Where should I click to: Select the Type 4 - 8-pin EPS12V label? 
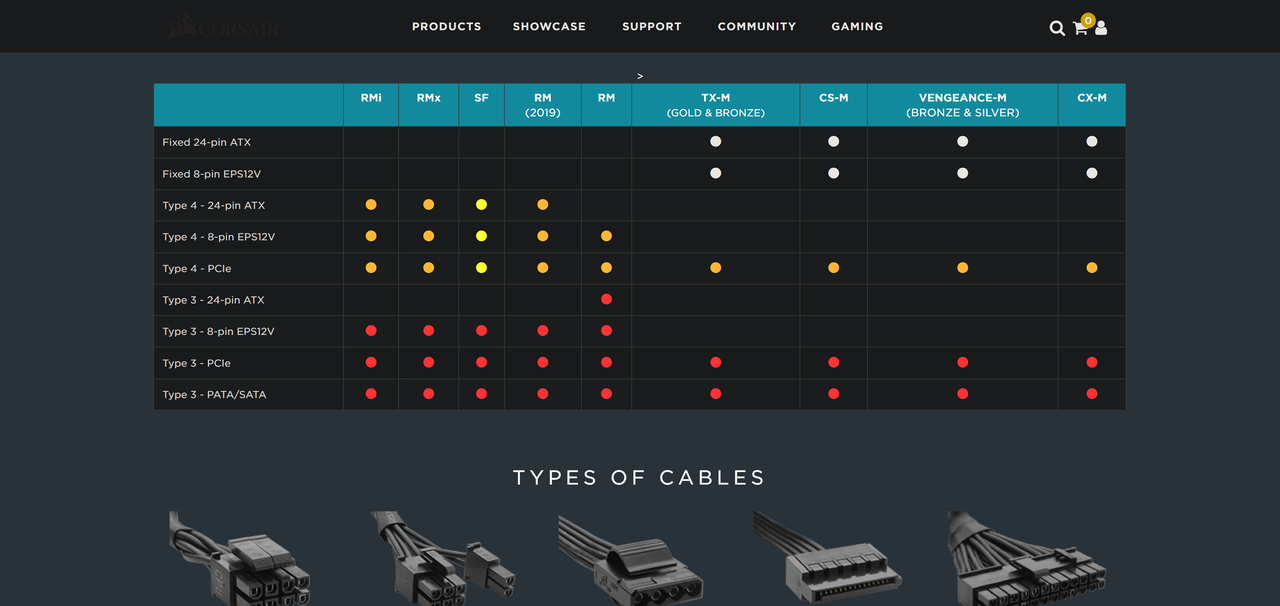(219, 237)
